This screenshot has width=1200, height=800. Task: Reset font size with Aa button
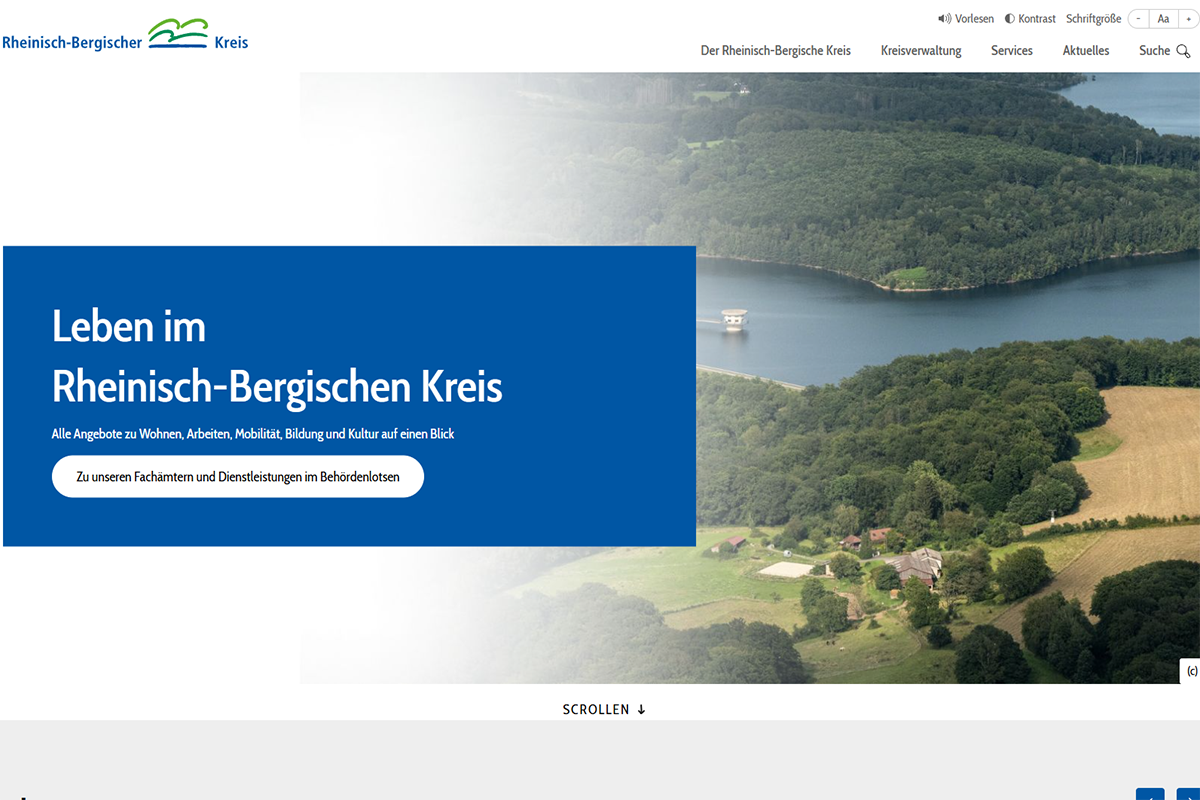coord(1163,19)
